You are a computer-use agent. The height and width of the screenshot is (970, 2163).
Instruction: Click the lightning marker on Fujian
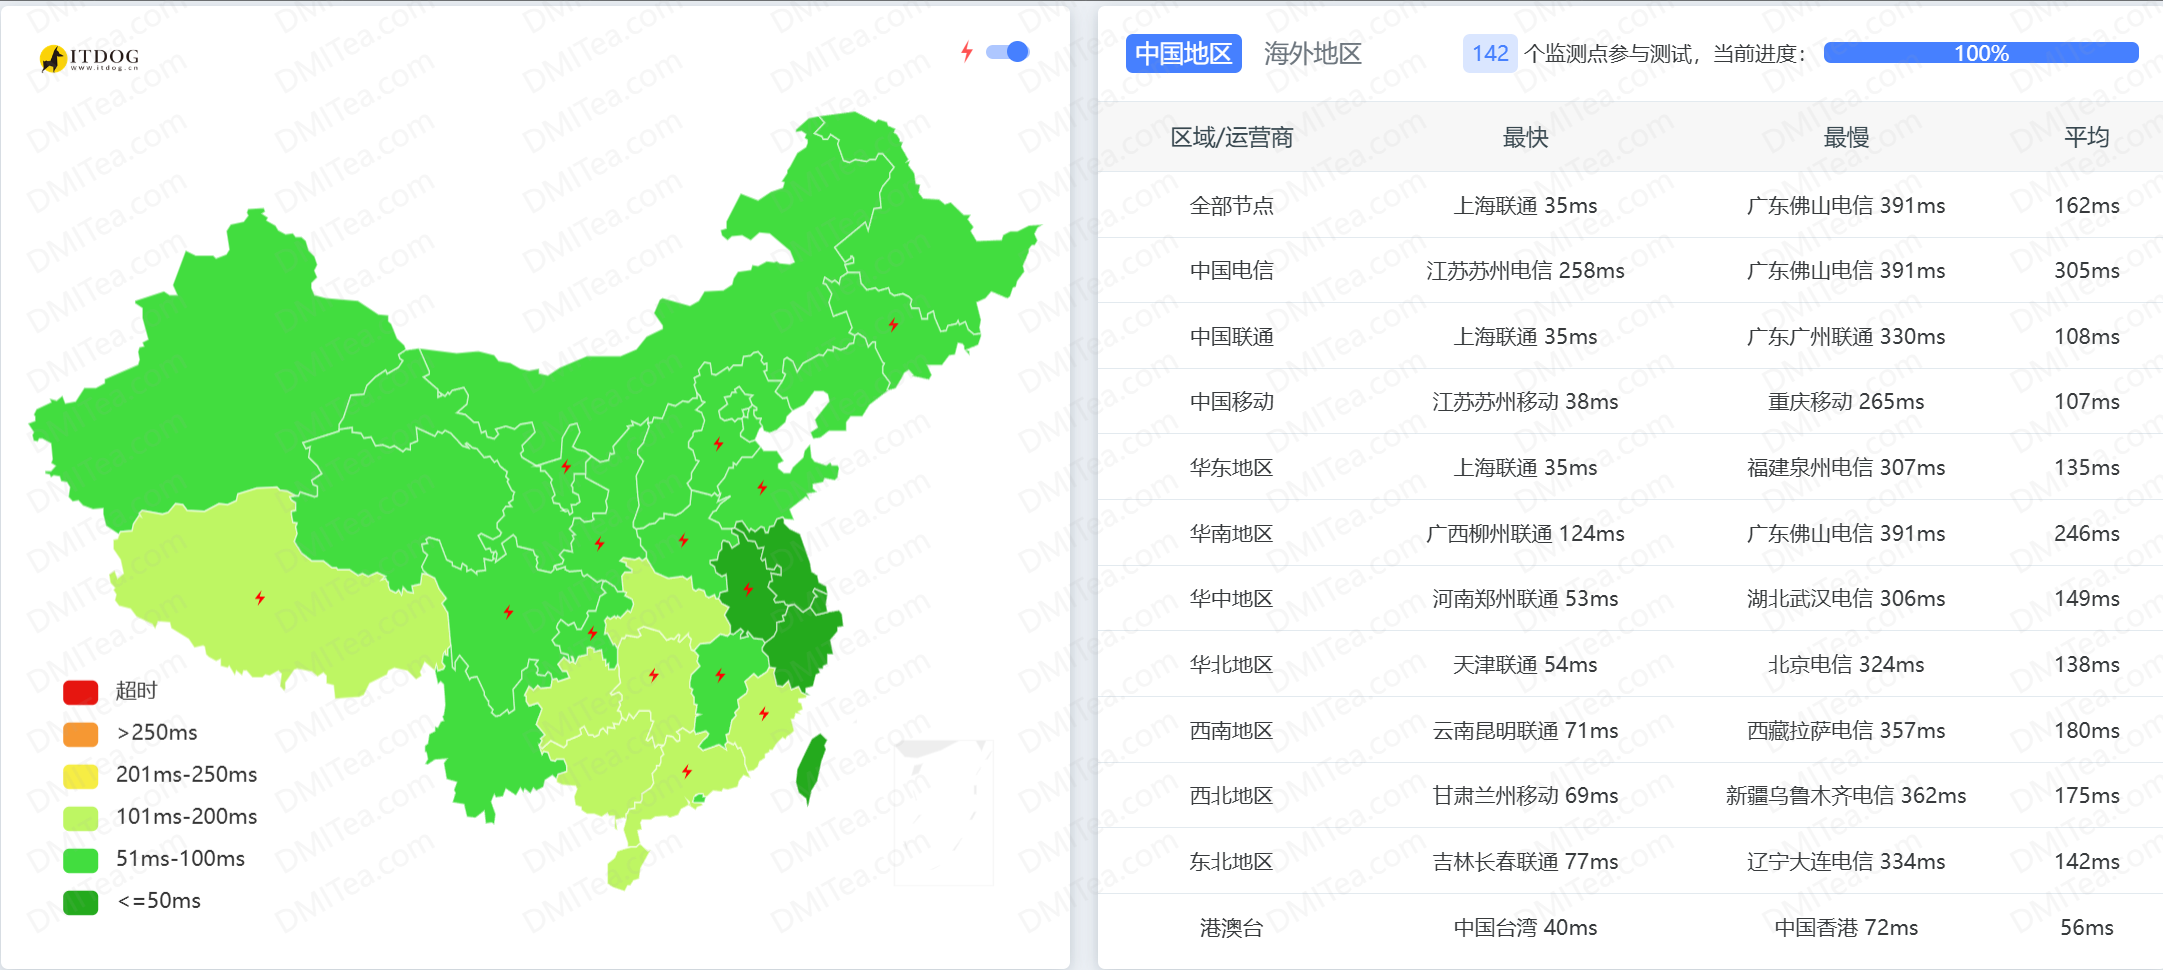pos(764,713)
